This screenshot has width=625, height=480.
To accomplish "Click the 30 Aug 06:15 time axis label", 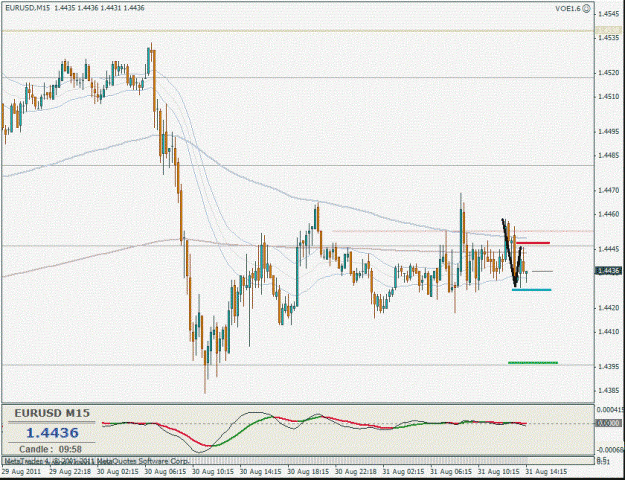I will pyautogui.click(x=165, y=471).
